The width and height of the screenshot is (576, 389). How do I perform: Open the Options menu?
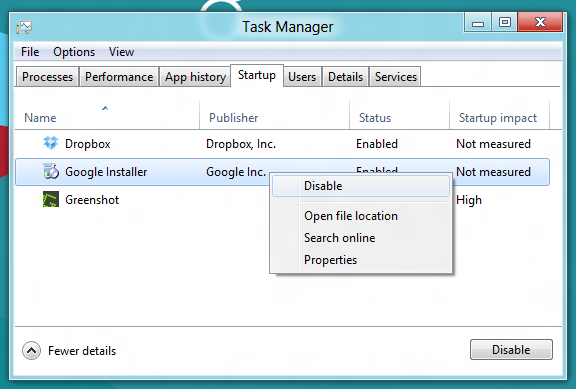coord(74,52)
